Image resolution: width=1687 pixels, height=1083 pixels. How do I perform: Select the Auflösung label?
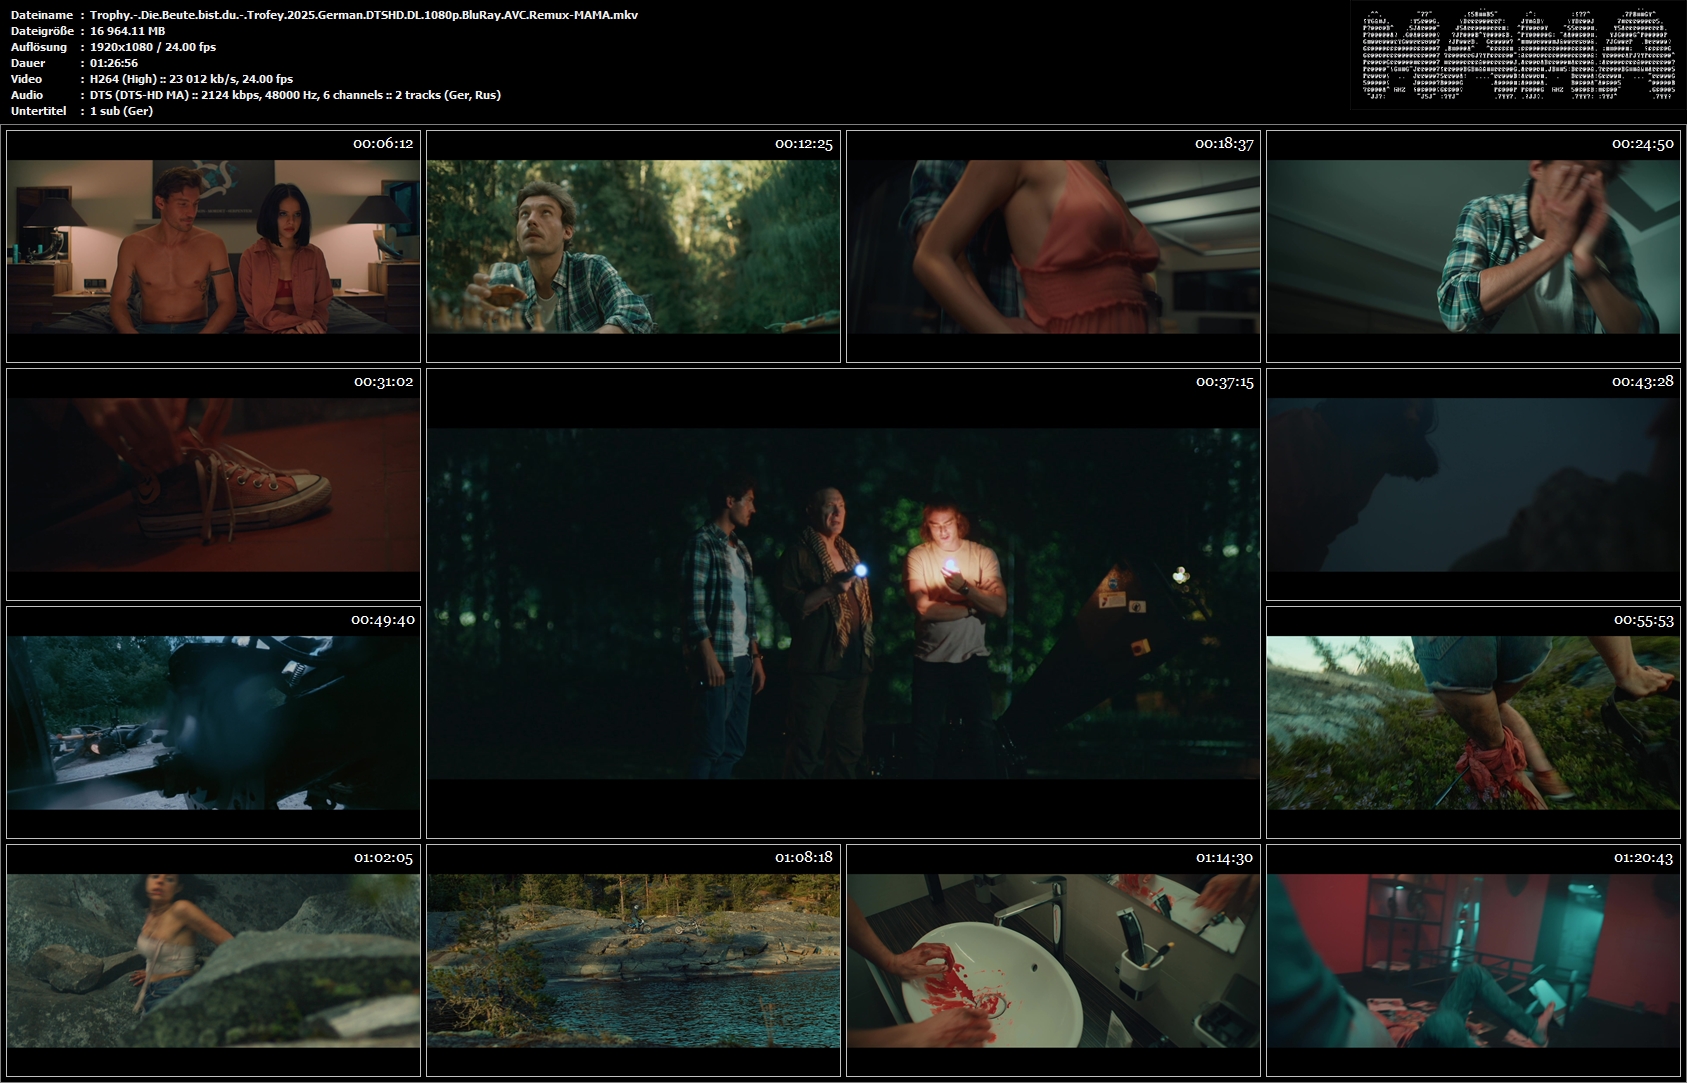[39, 47]
